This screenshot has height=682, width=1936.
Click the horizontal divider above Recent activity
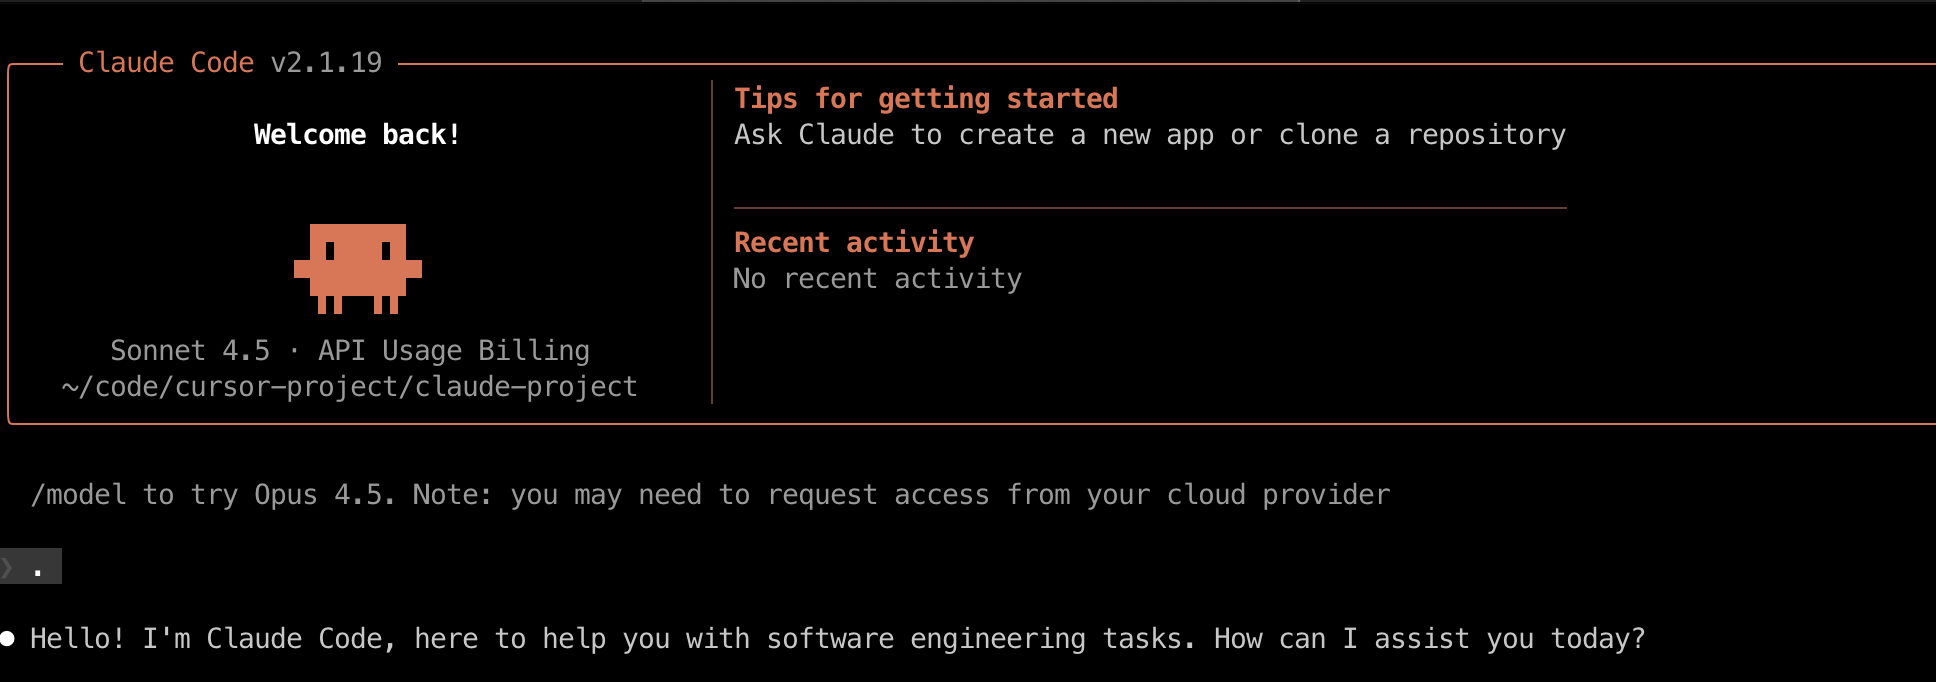pos(1150,208)
